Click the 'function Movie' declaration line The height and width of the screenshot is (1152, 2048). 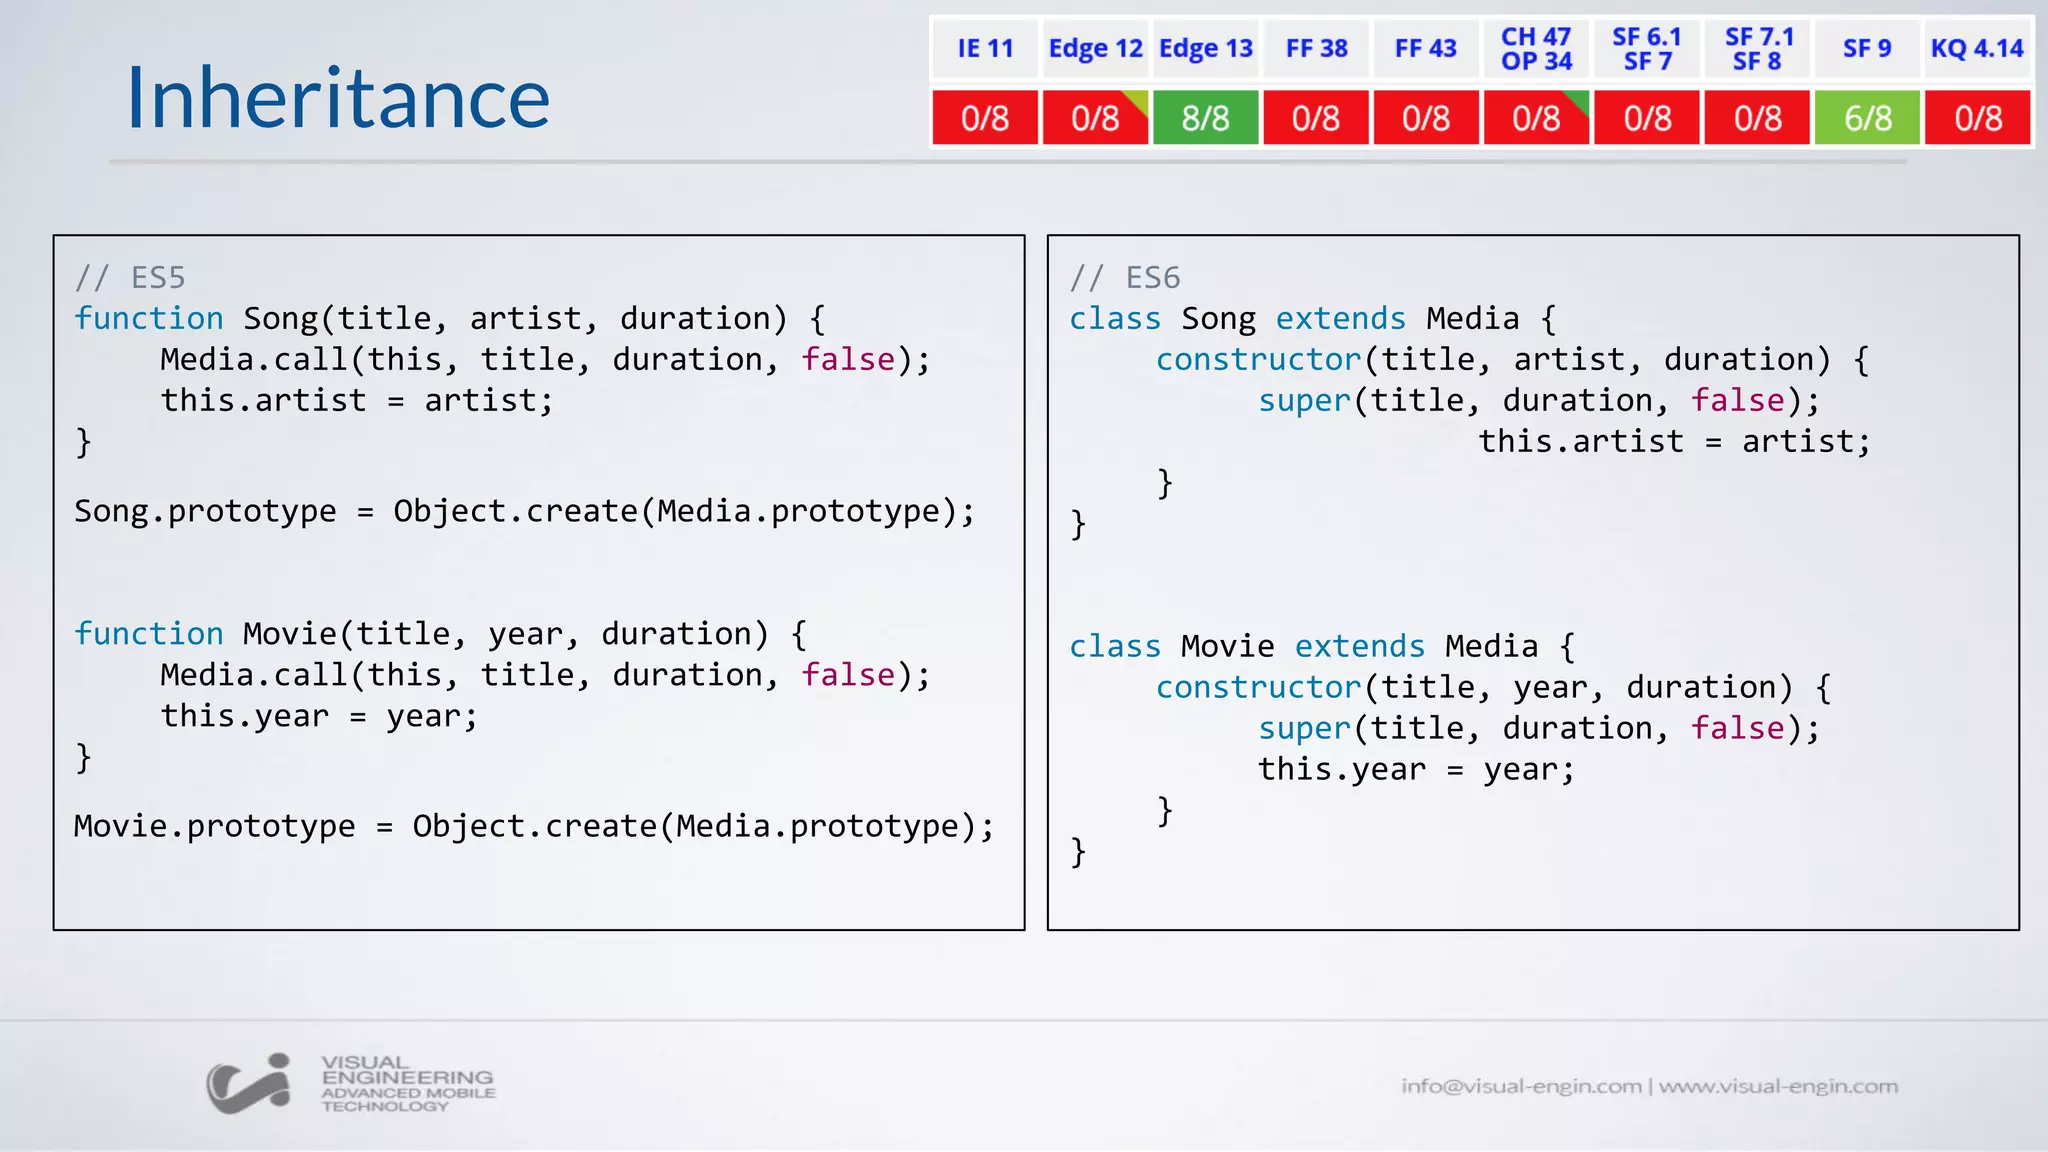(440, 634)
